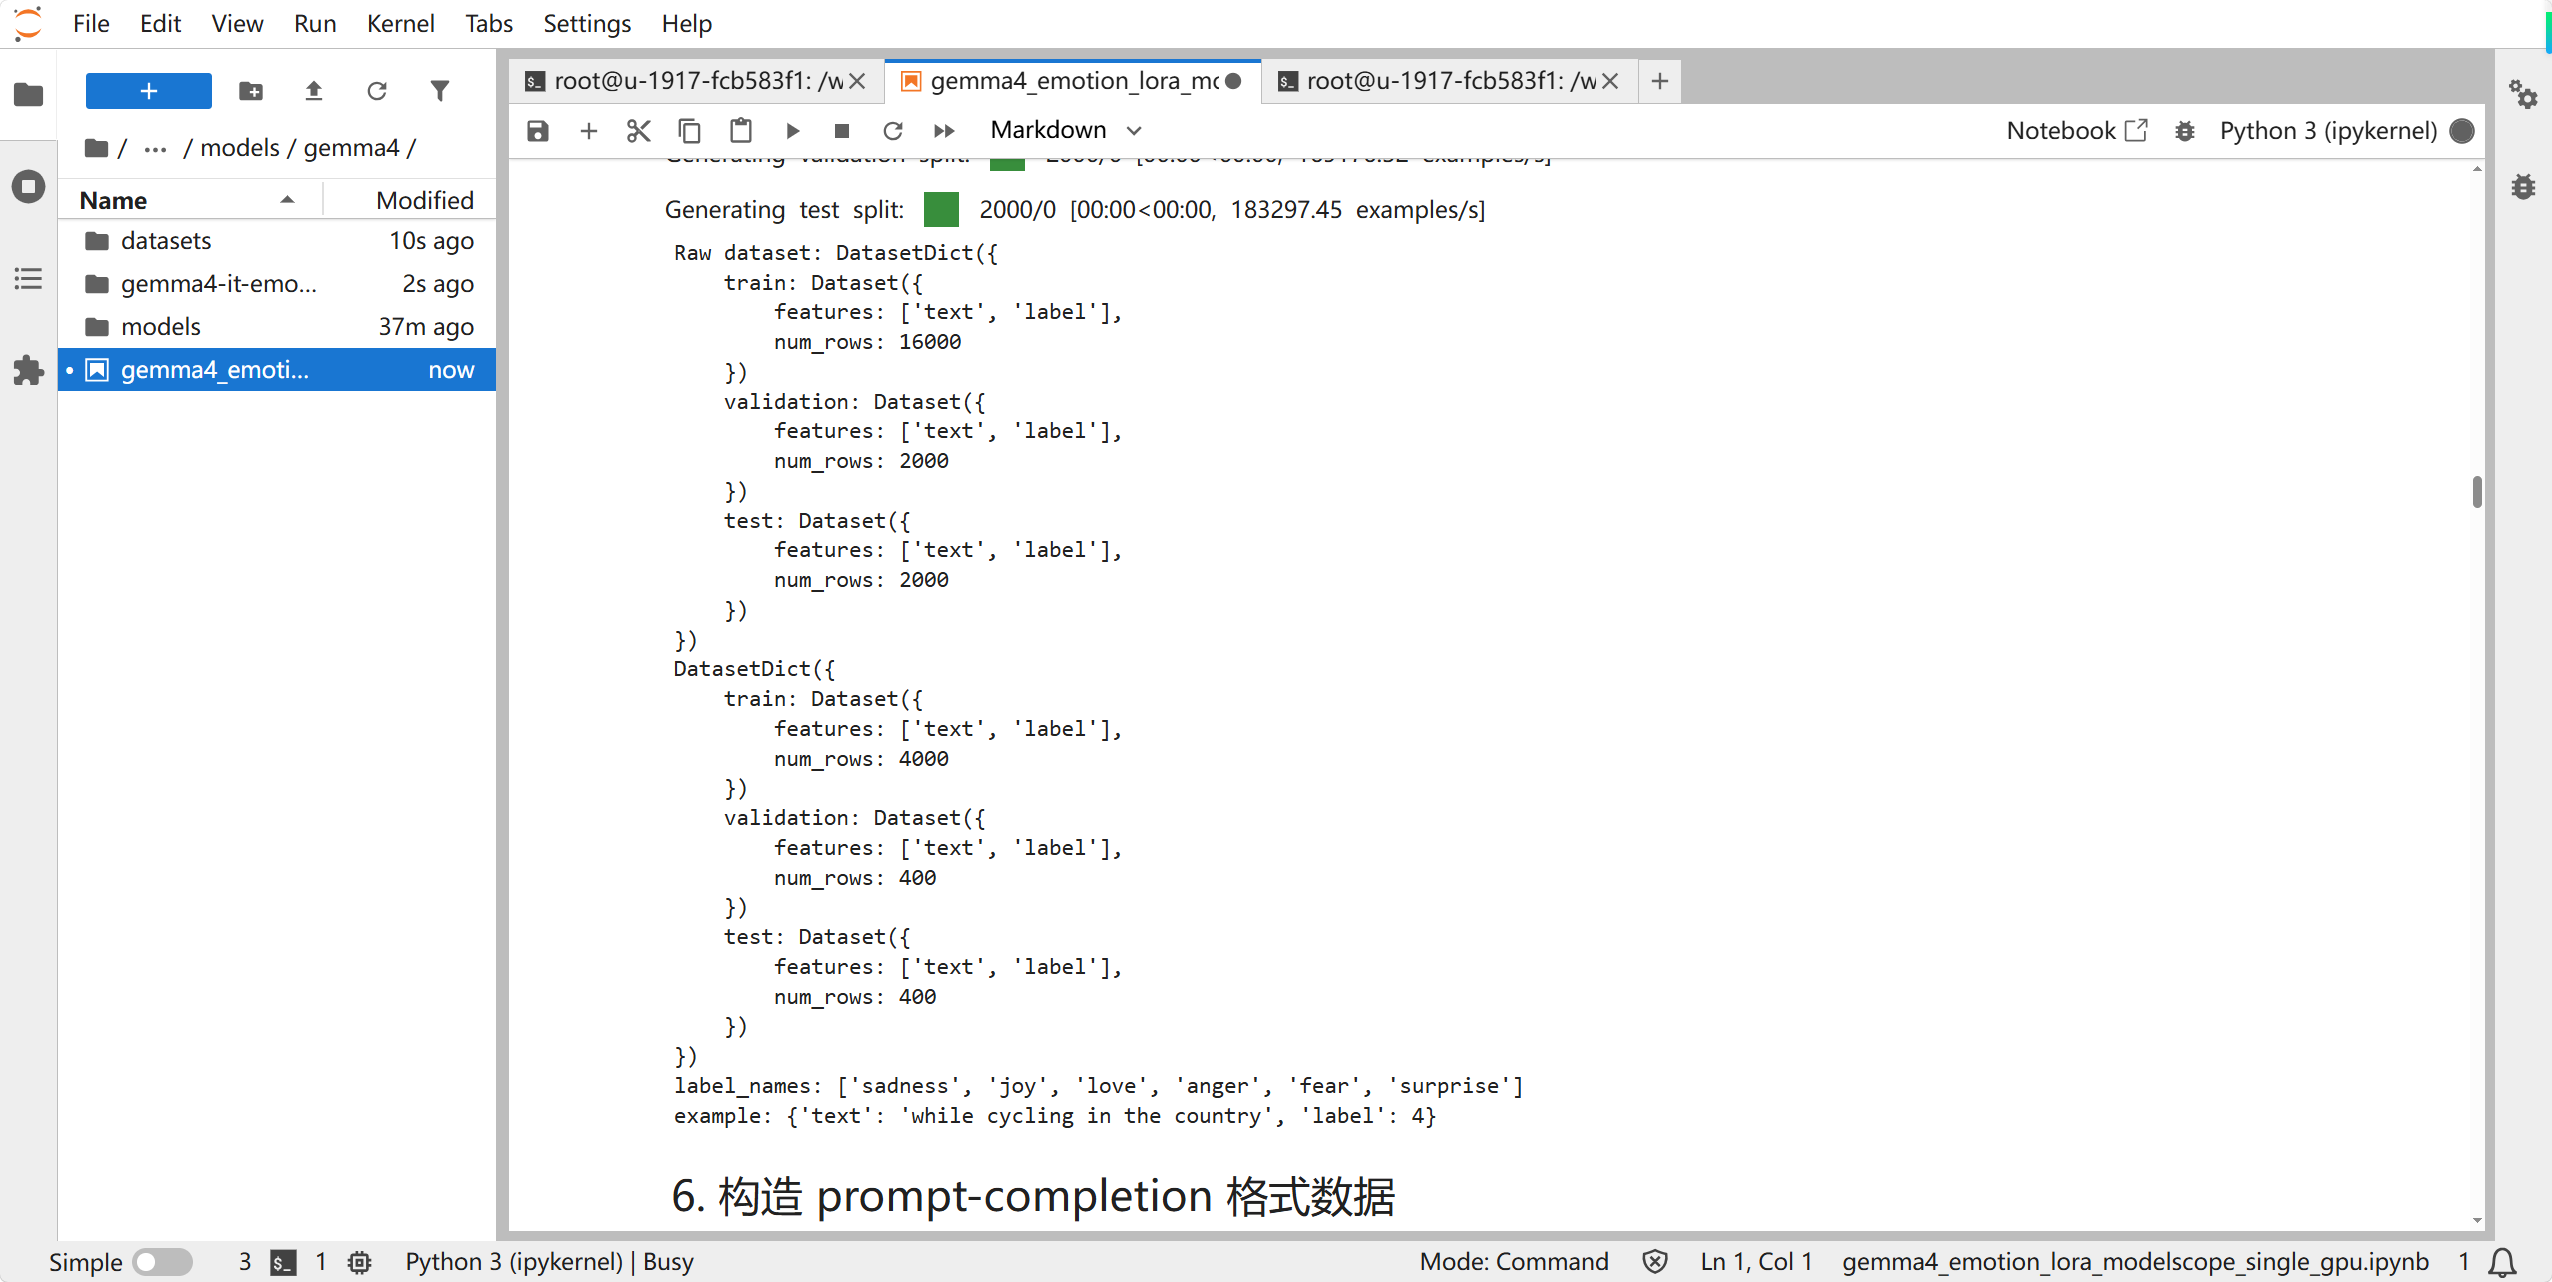This screenshot has height=1282, width=2552.
Task: Open the Extension Manager panel
Action: pyautogui.click(x=28, y=370)
